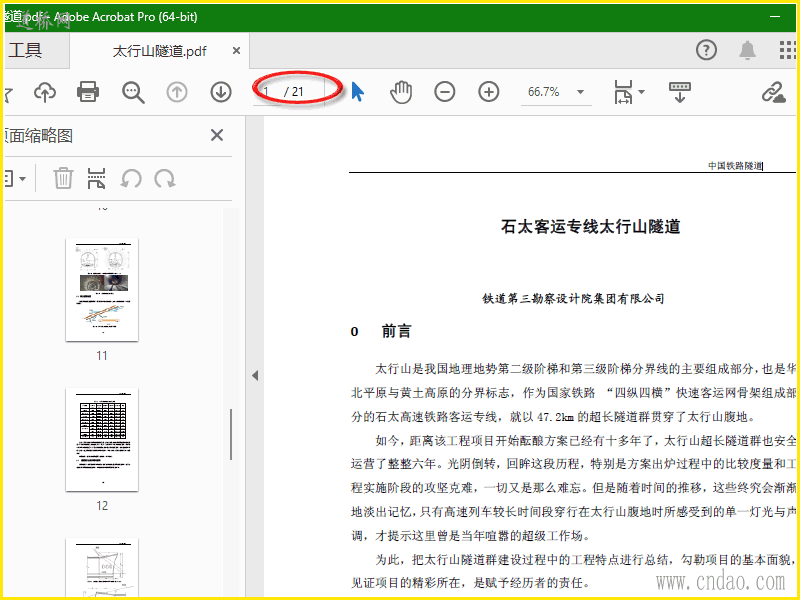This screenshot has height=600, width=800.
Task: Select page 11 thumbnail
Action: tap(102, 290)
